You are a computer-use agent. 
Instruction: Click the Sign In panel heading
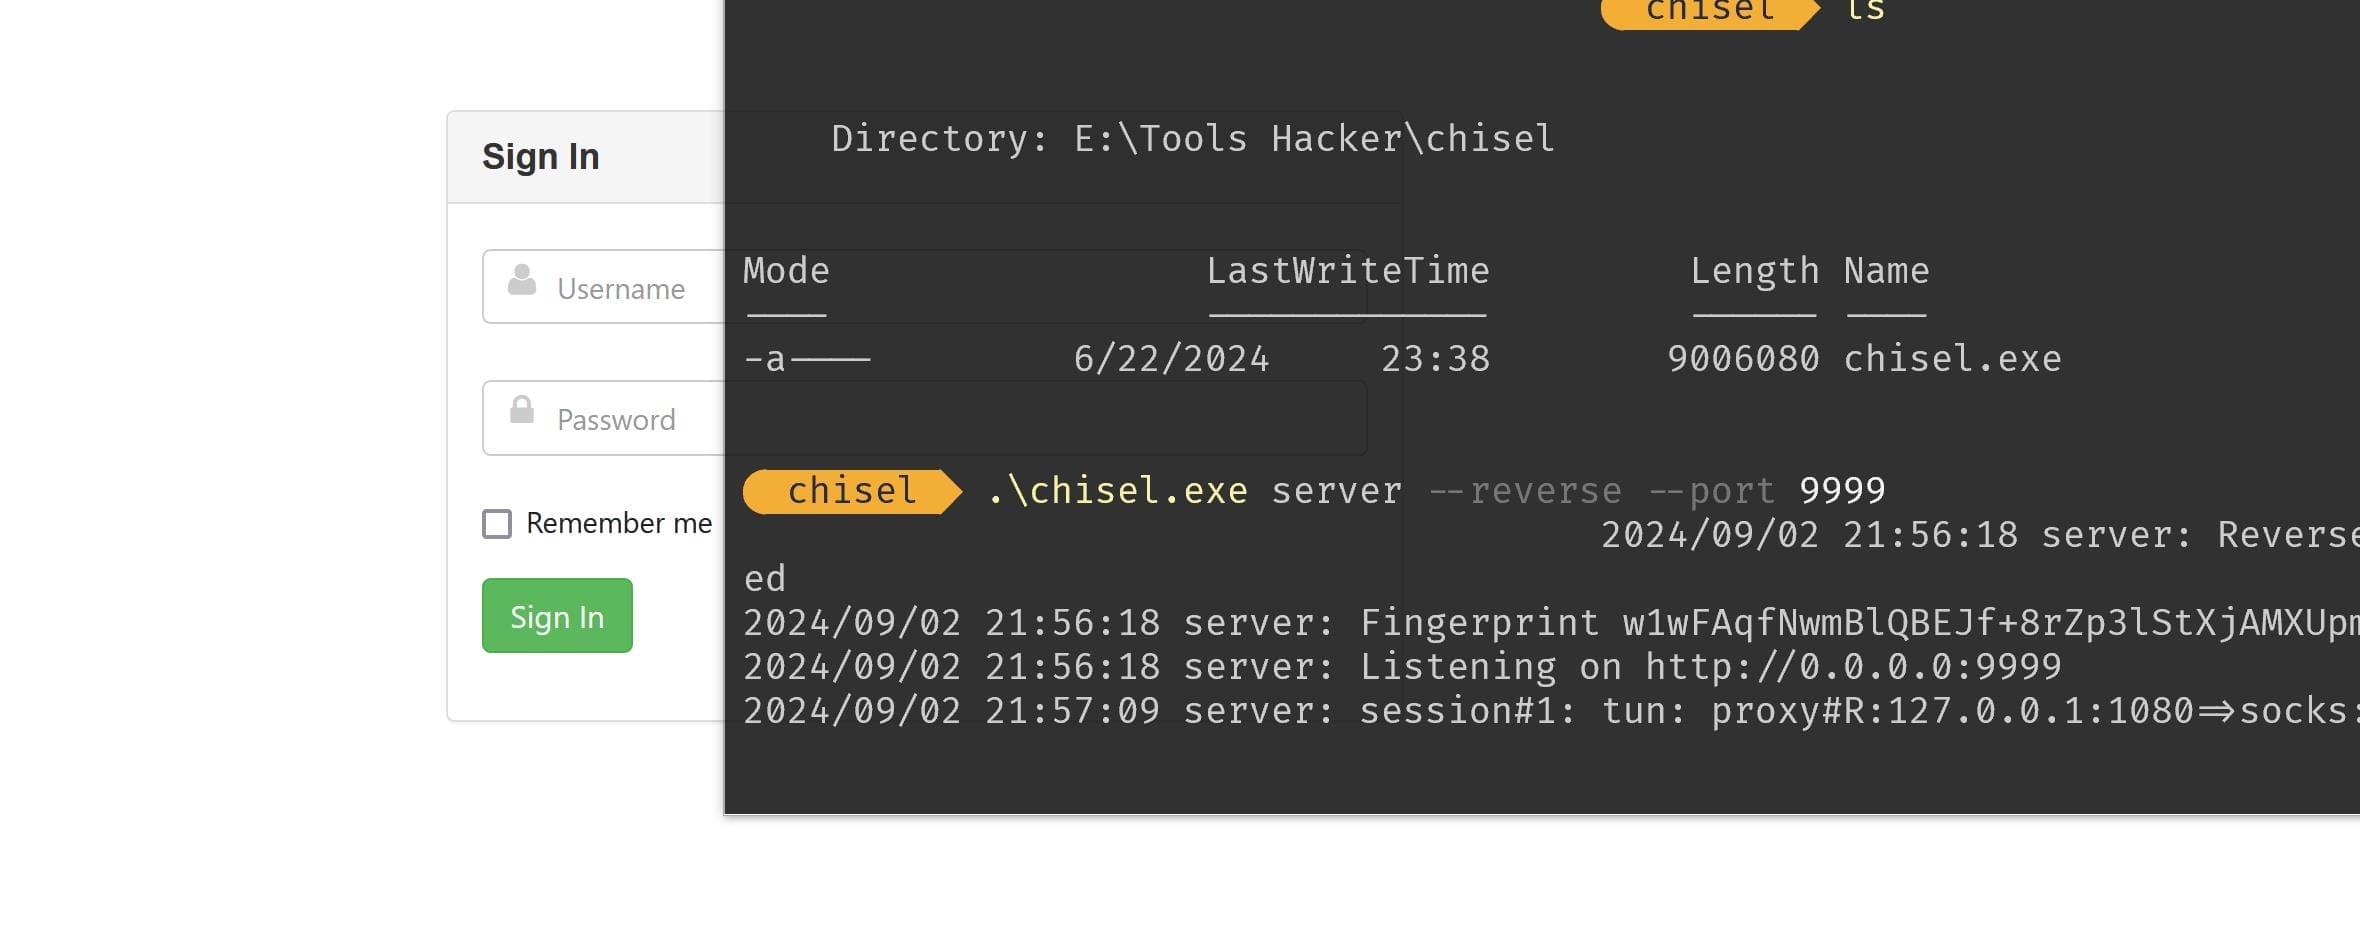click(x=541, y=157)
